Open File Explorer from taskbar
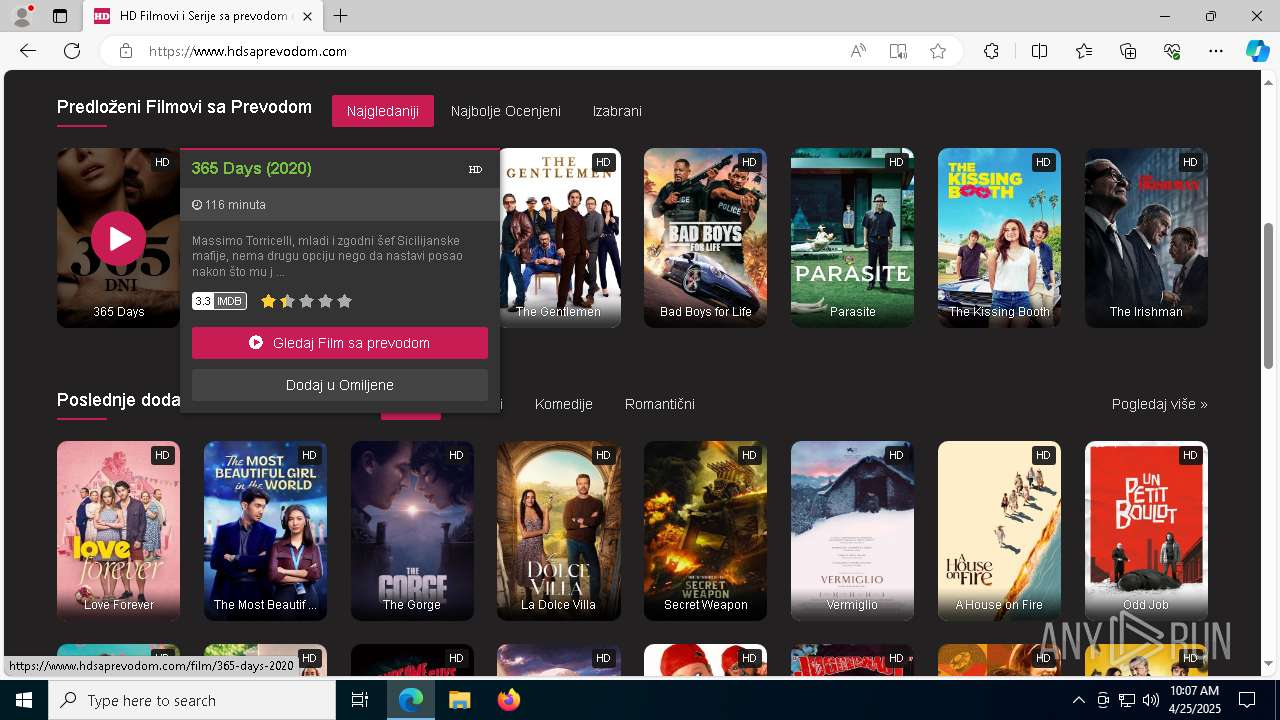This screenshot has height=720, width=1280. tap(459, 700)
